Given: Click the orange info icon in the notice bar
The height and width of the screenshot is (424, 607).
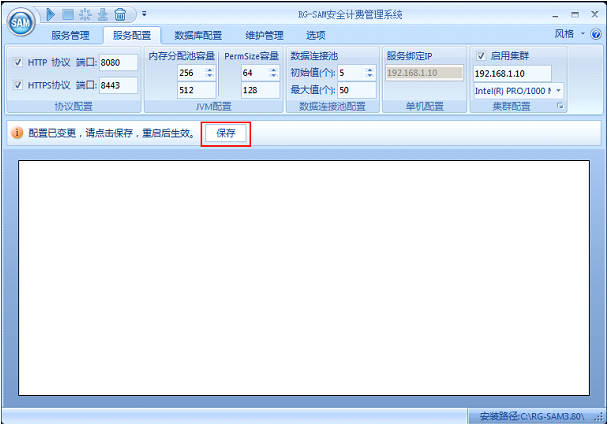Looking at the screenshot, I should tap(17, 132).
